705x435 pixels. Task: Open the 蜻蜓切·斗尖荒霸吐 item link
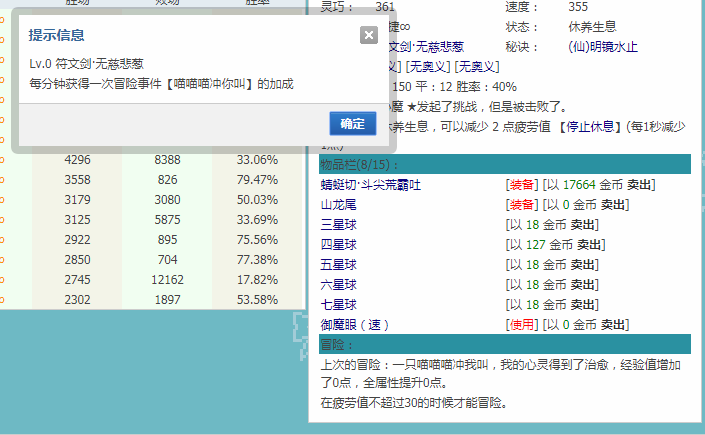point(370,185)
